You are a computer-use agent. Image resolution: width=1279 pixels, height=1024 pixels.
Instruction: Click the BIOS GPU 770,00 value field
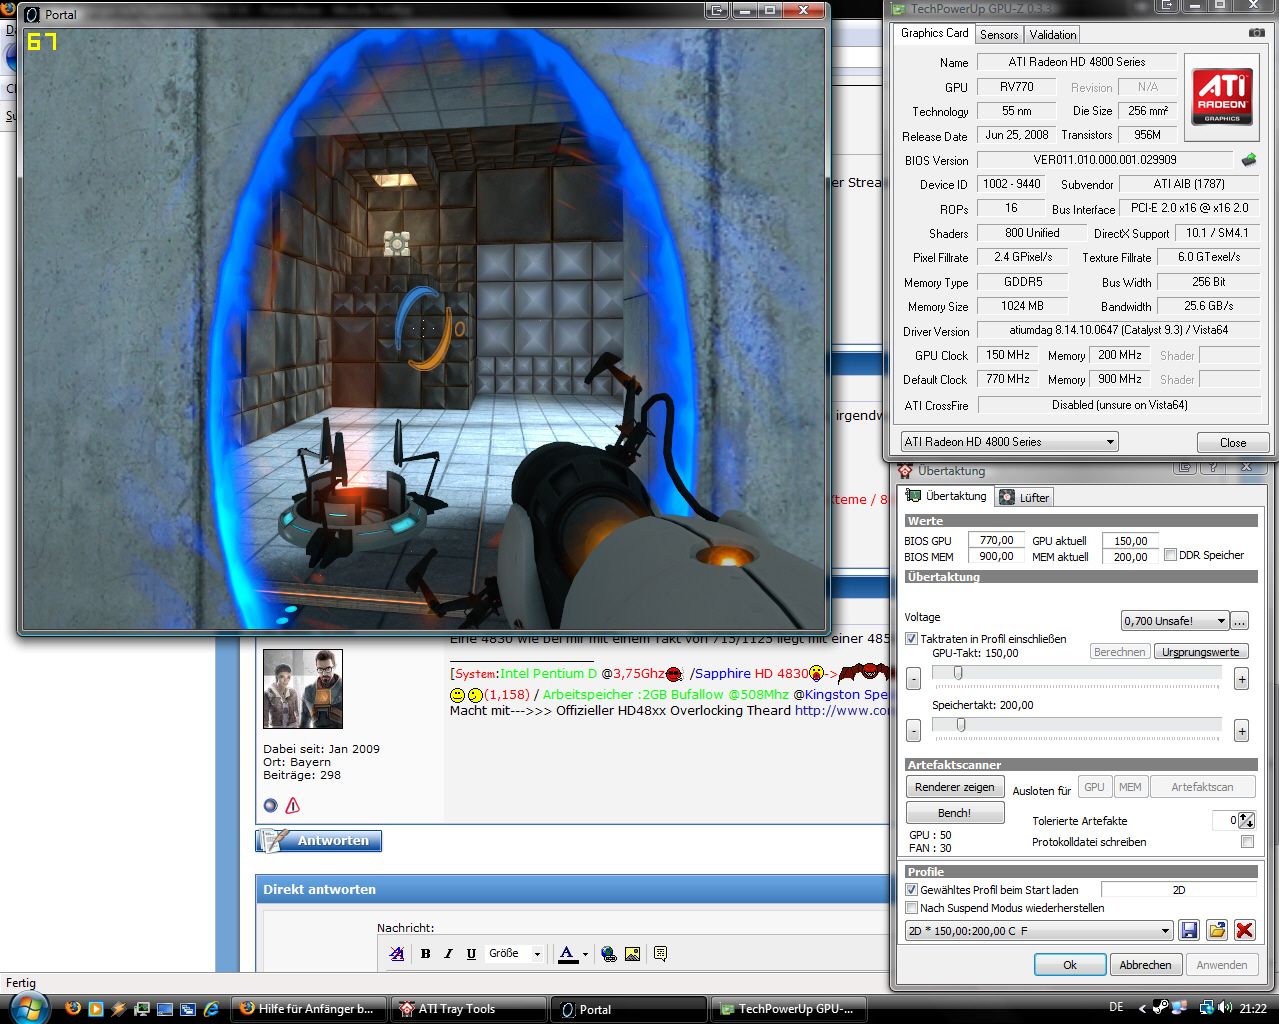point(995,540)
